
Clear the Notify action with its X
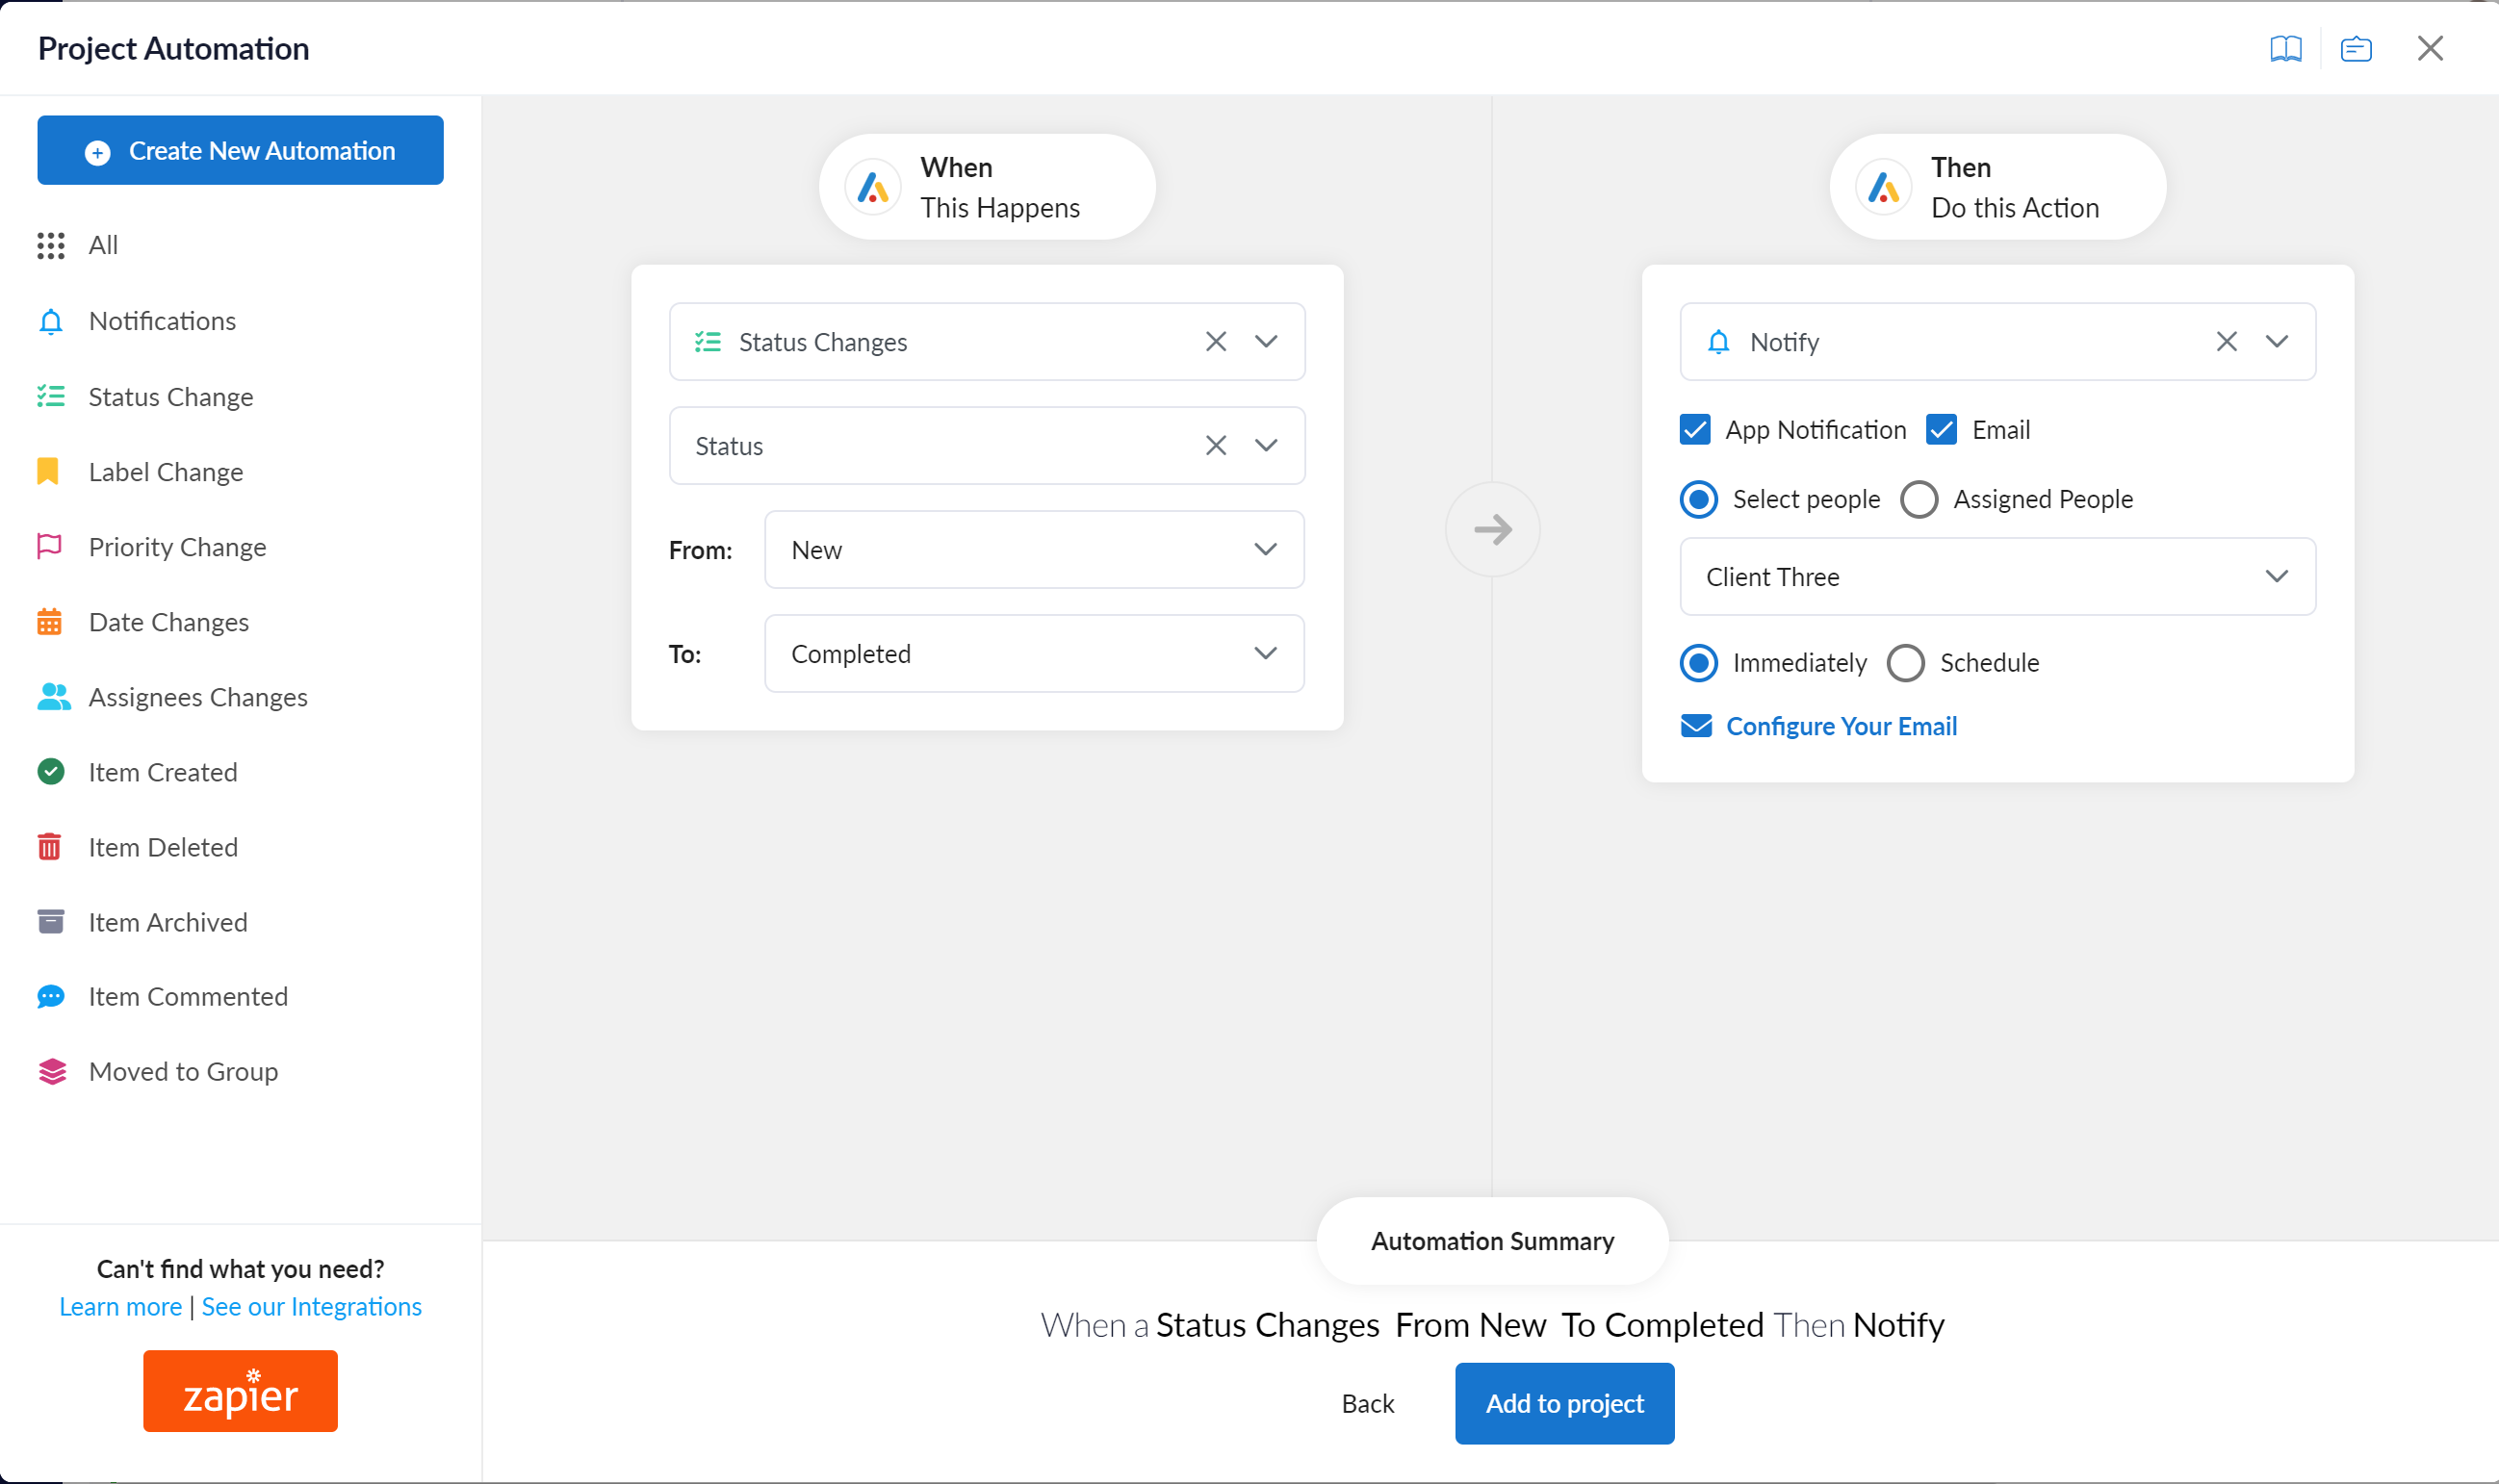(2226, 342)
